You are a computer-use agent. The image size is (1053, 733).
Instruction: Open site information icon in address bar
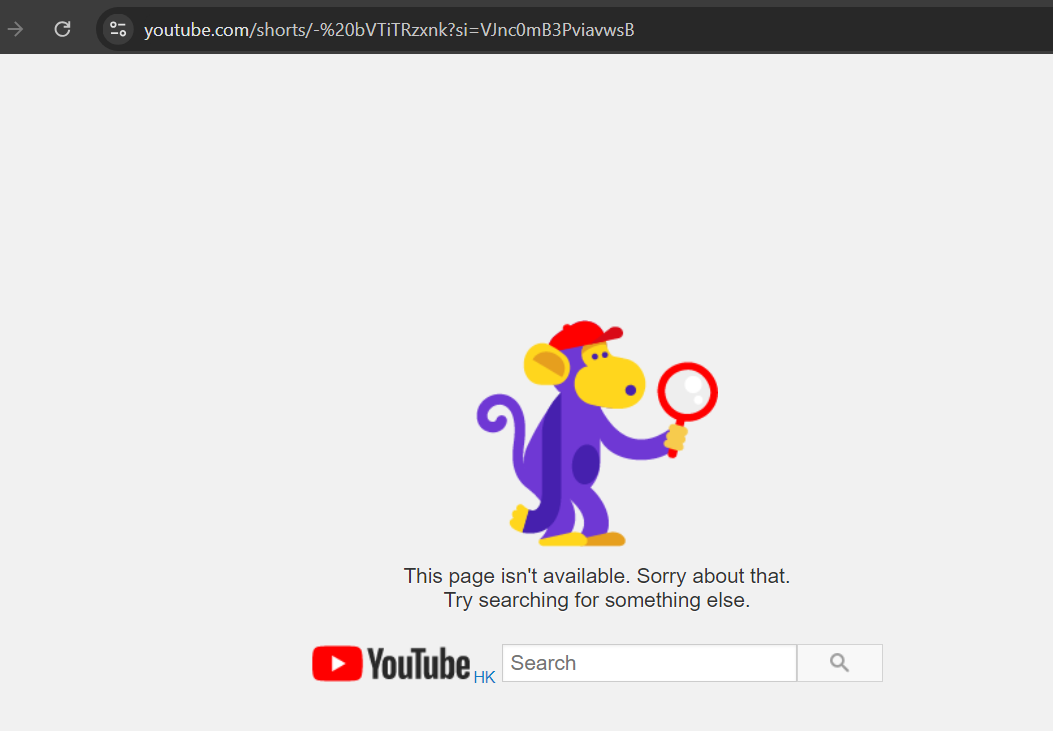(118, 30)
